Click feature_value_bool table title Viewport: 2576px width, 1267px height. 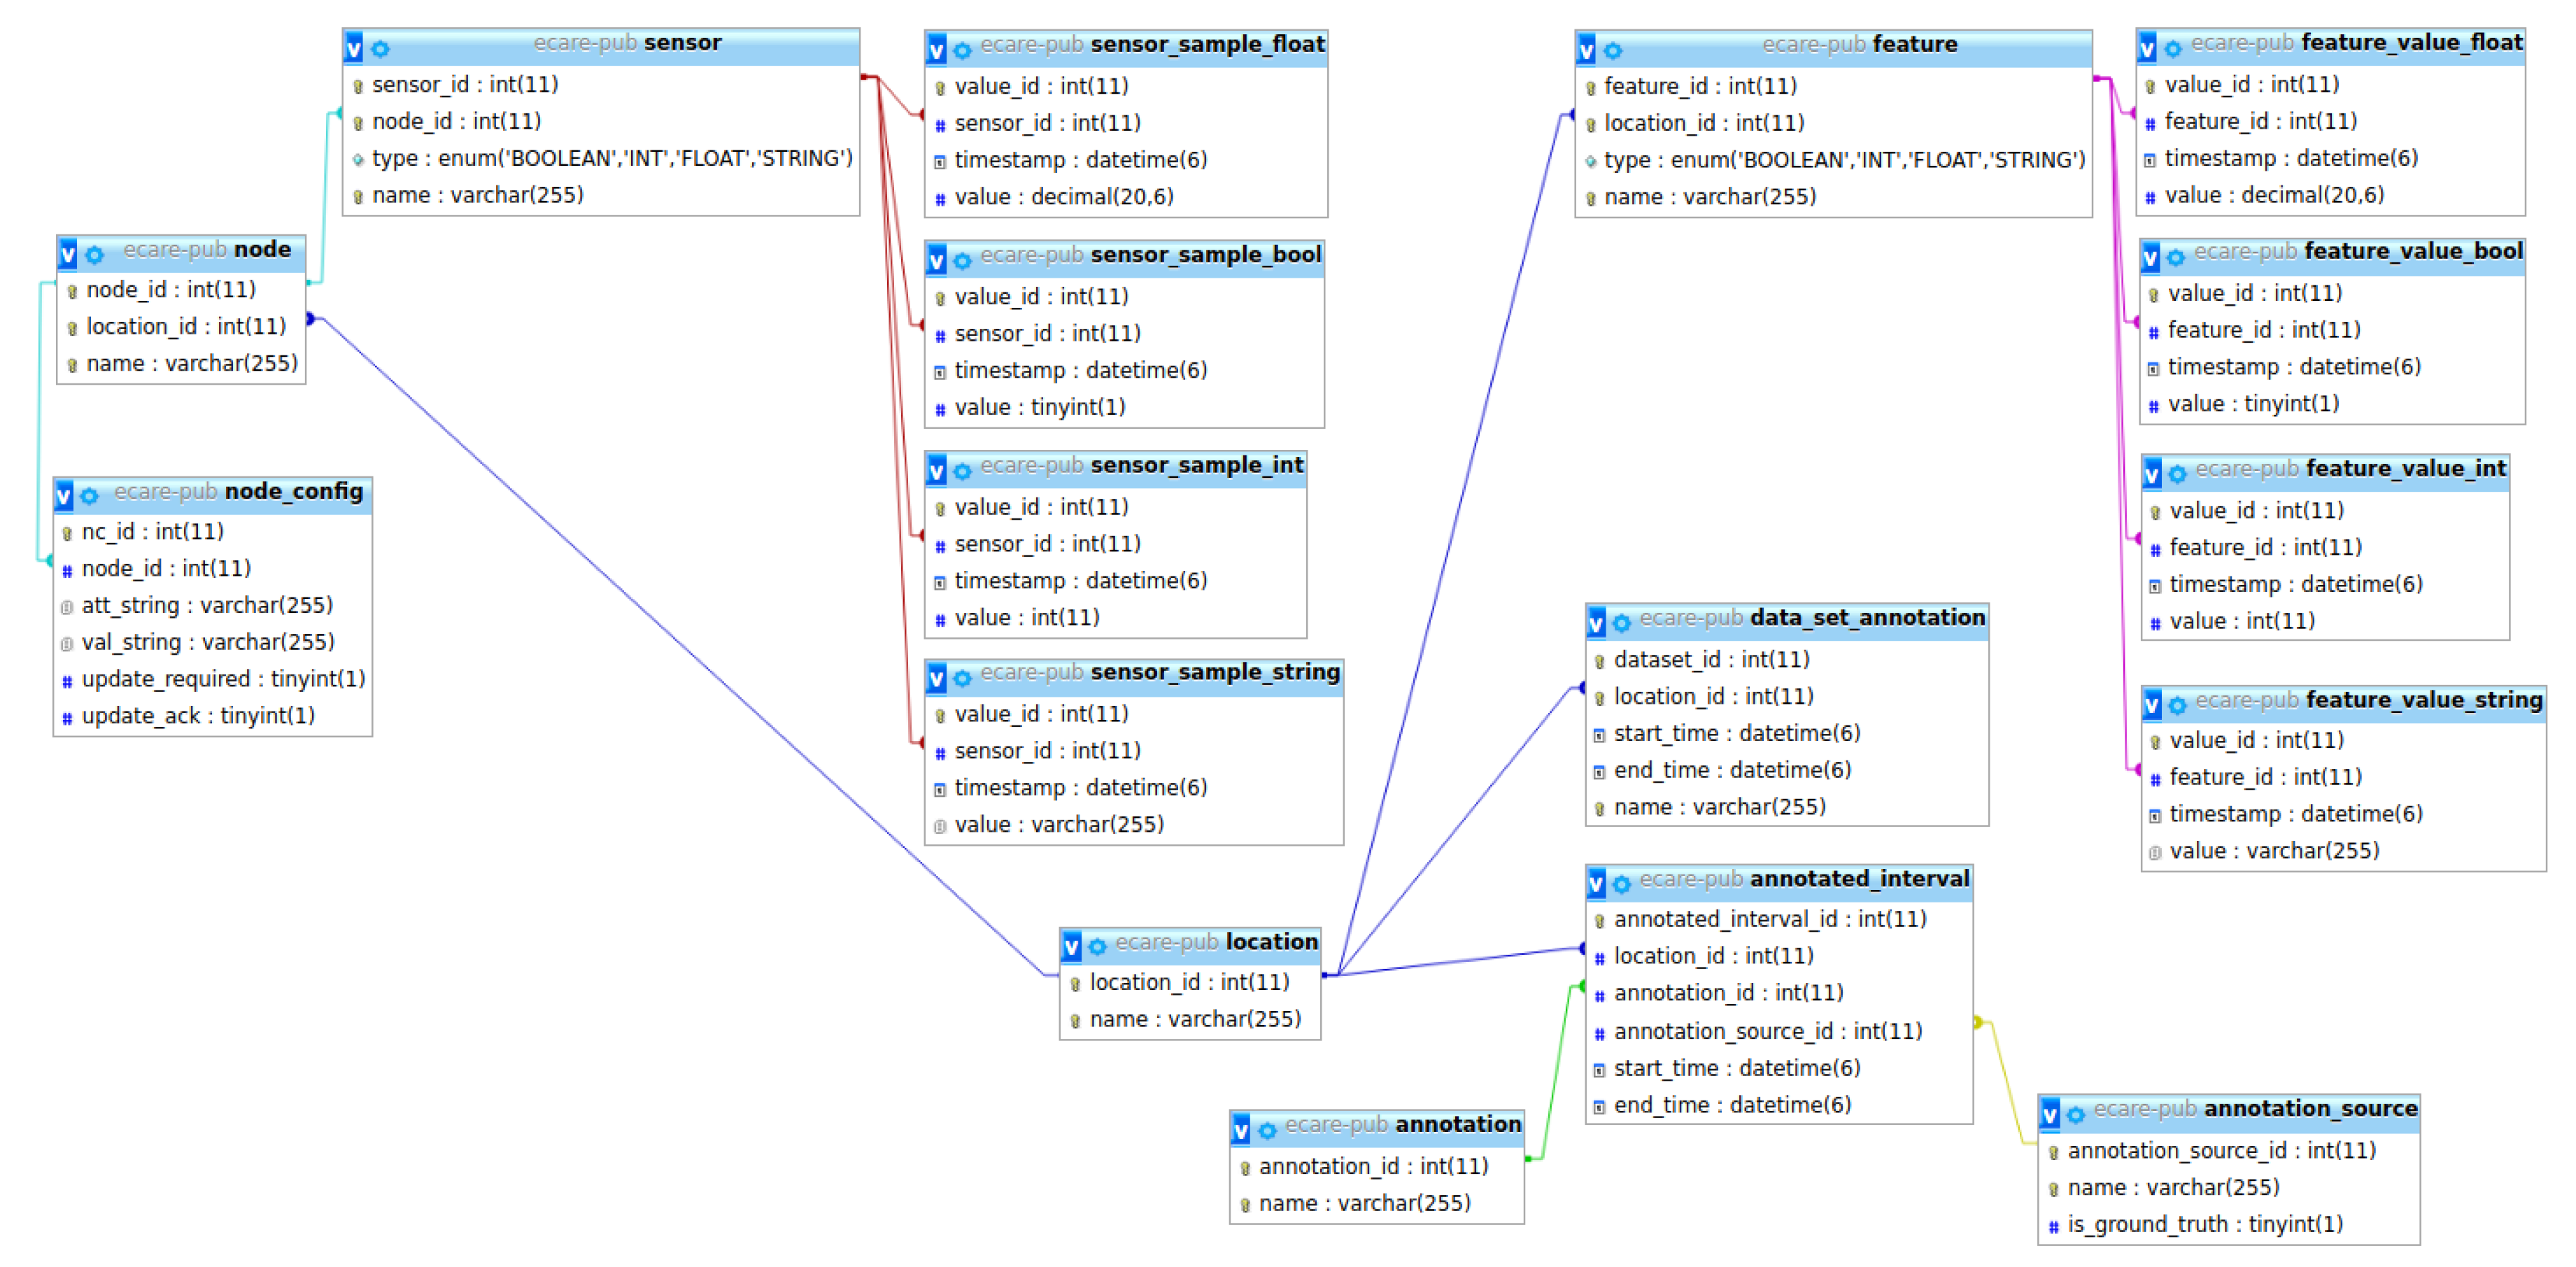click(x=2412, y=251)
